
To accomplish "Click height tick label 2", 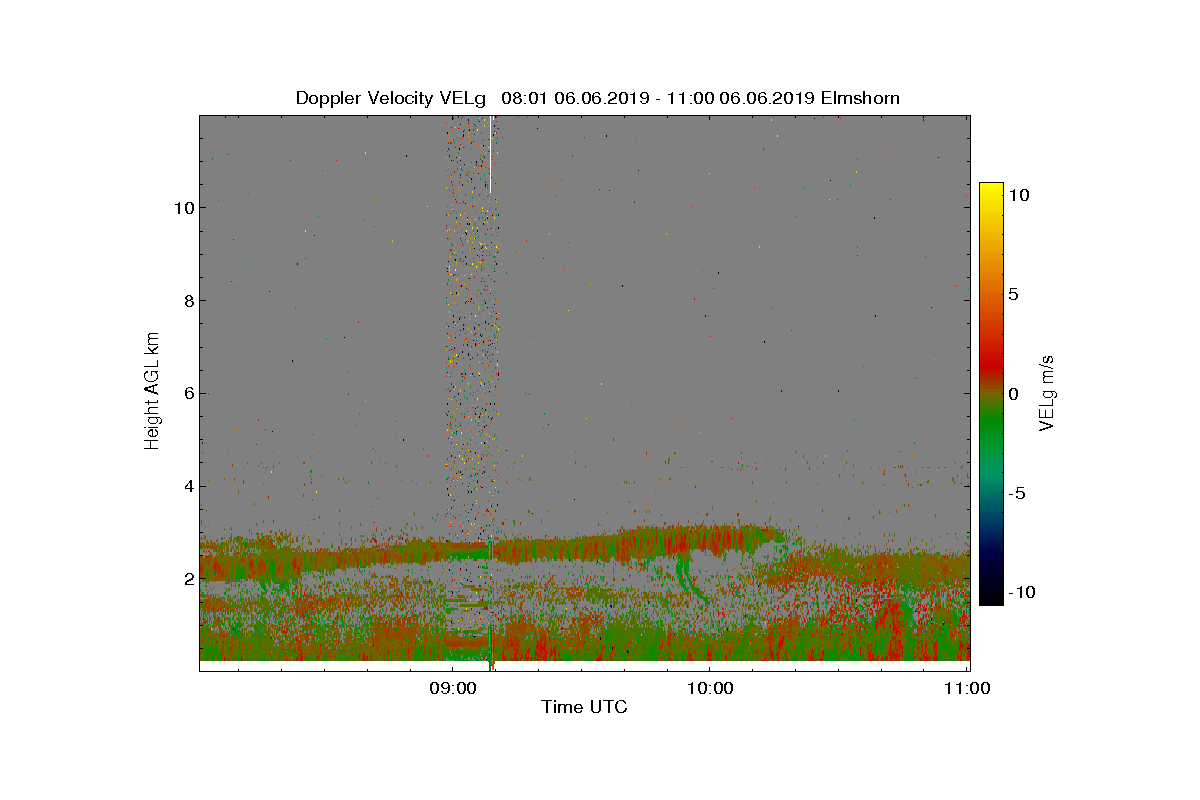I will (x=187, y=579).
